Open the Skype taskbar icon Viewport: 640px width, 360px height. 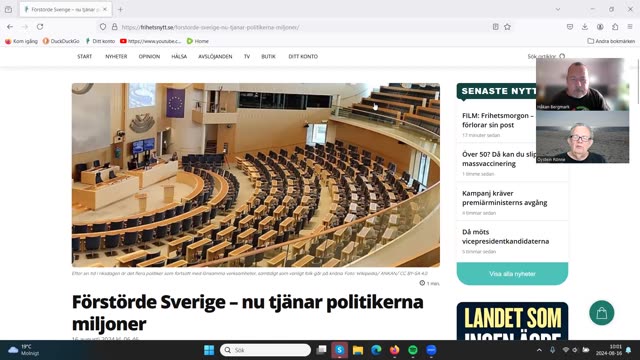[x=340, y=350]
